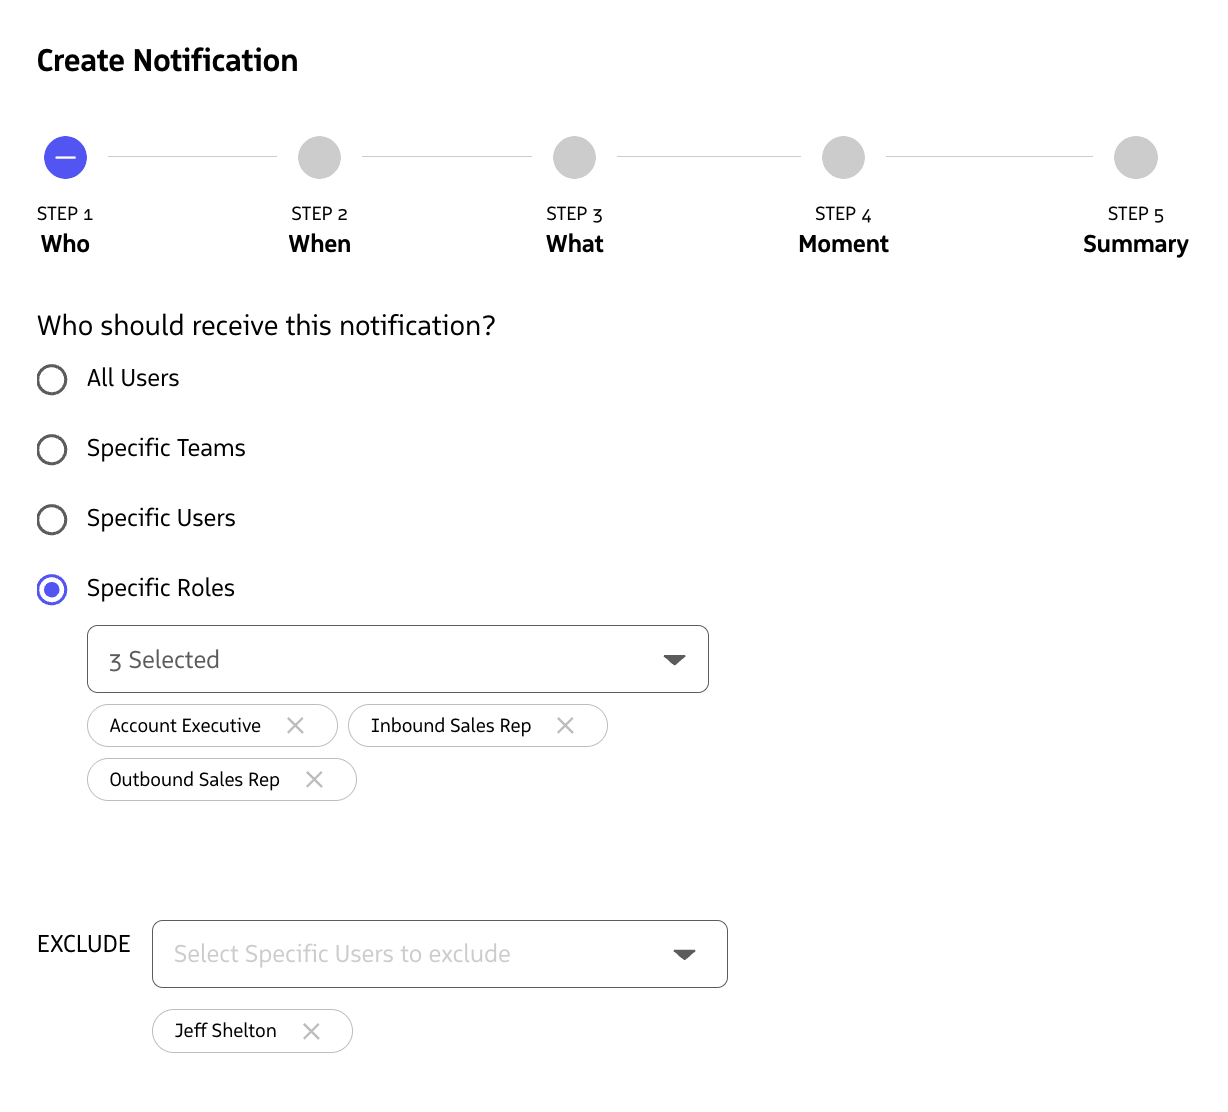The image size is (1228, 1112).
Task: Click the Step 3 What indicator circle
Action: pyautogui.click(x=574, y=157)
